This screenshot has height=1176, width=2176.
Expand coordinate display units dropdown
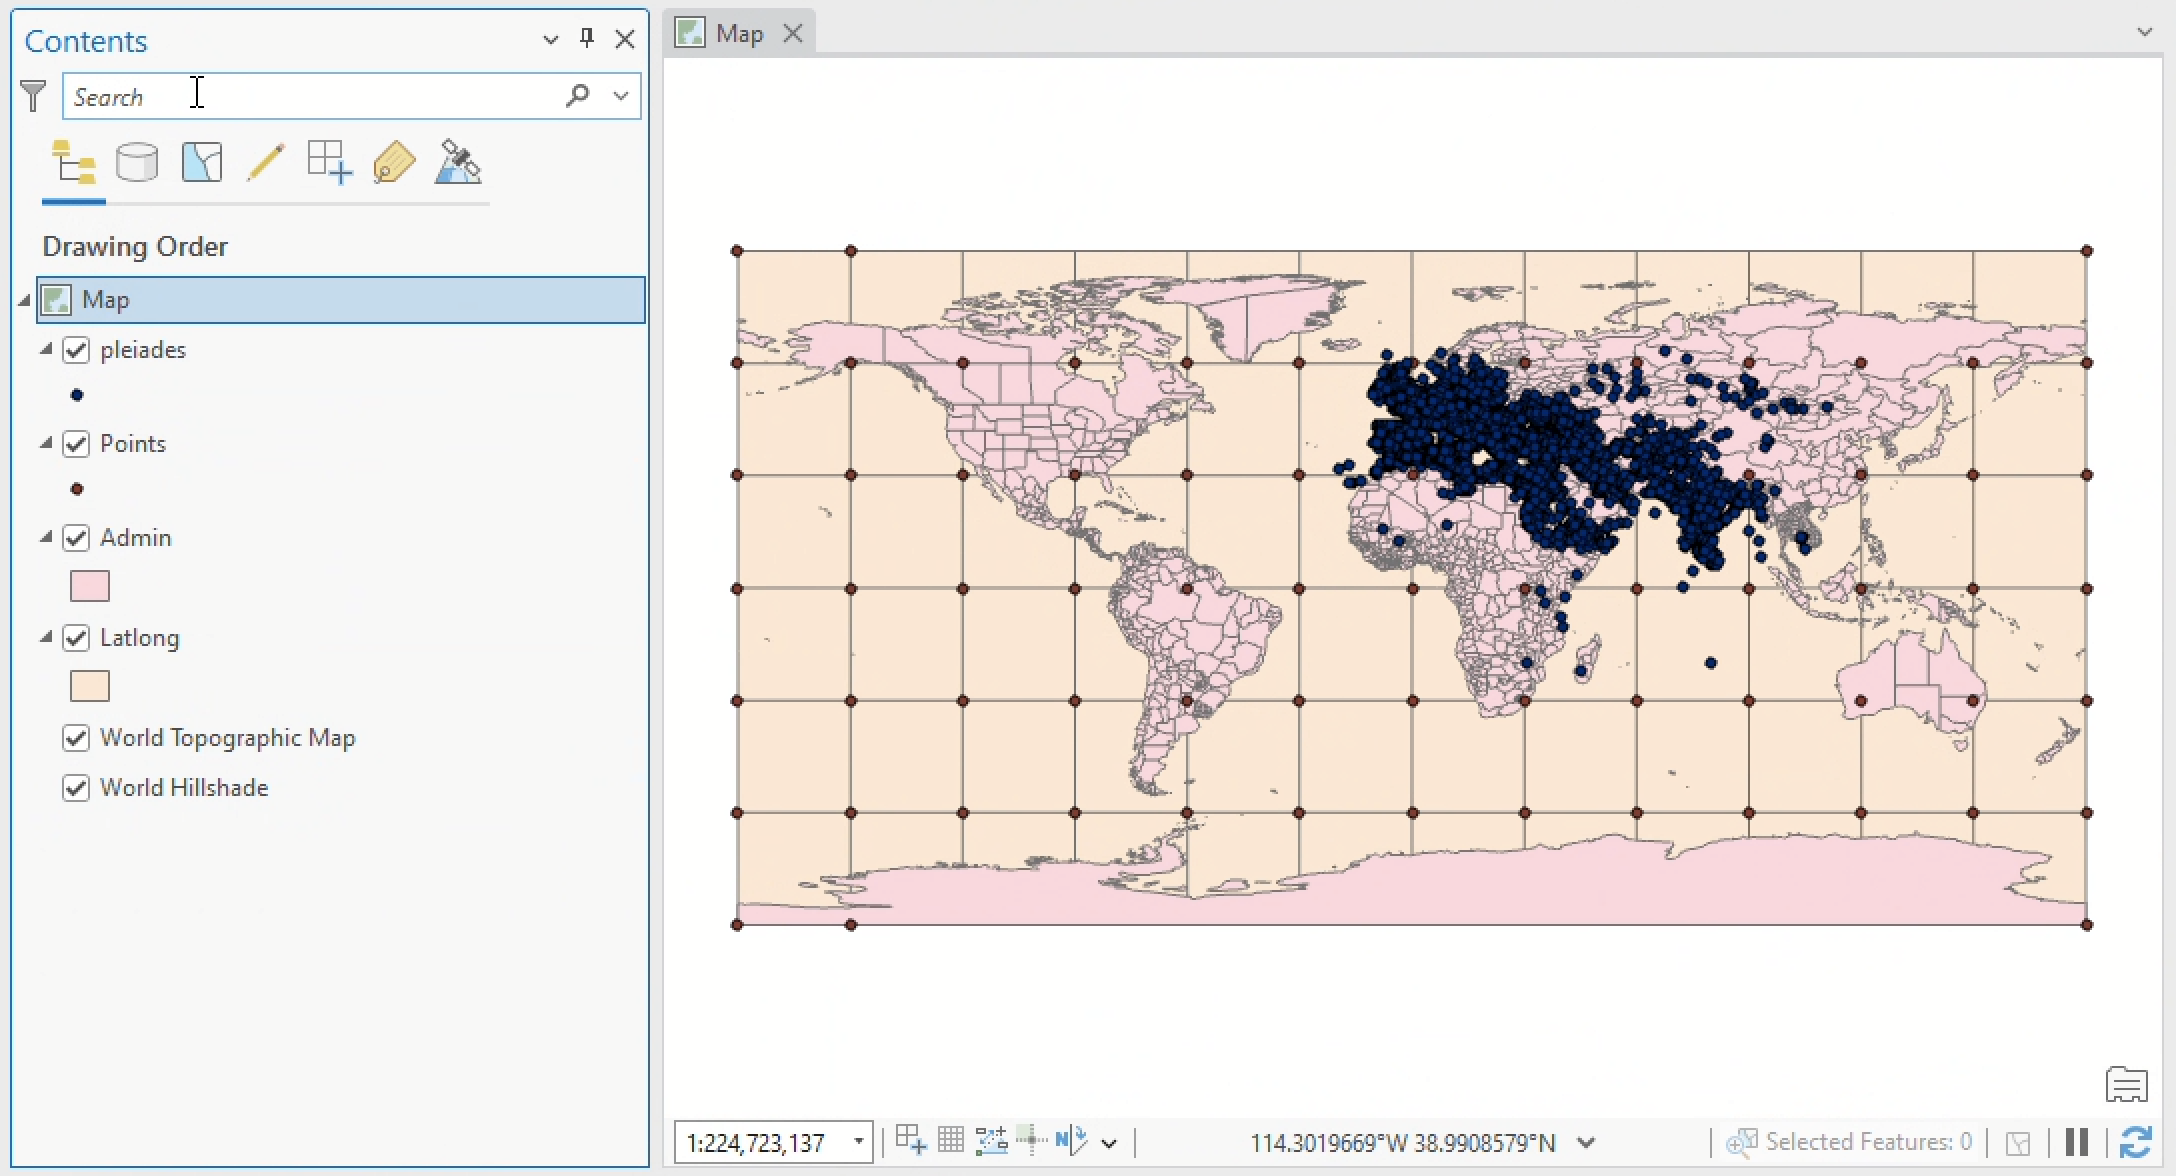click(x=1586, y=1142)
